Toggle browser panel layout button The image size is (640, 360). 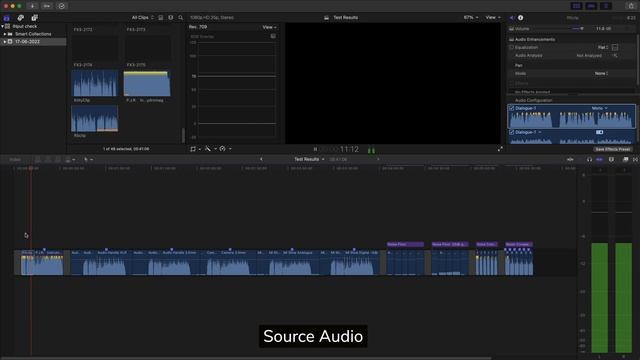pyautogui.click(x=576, y=6)
